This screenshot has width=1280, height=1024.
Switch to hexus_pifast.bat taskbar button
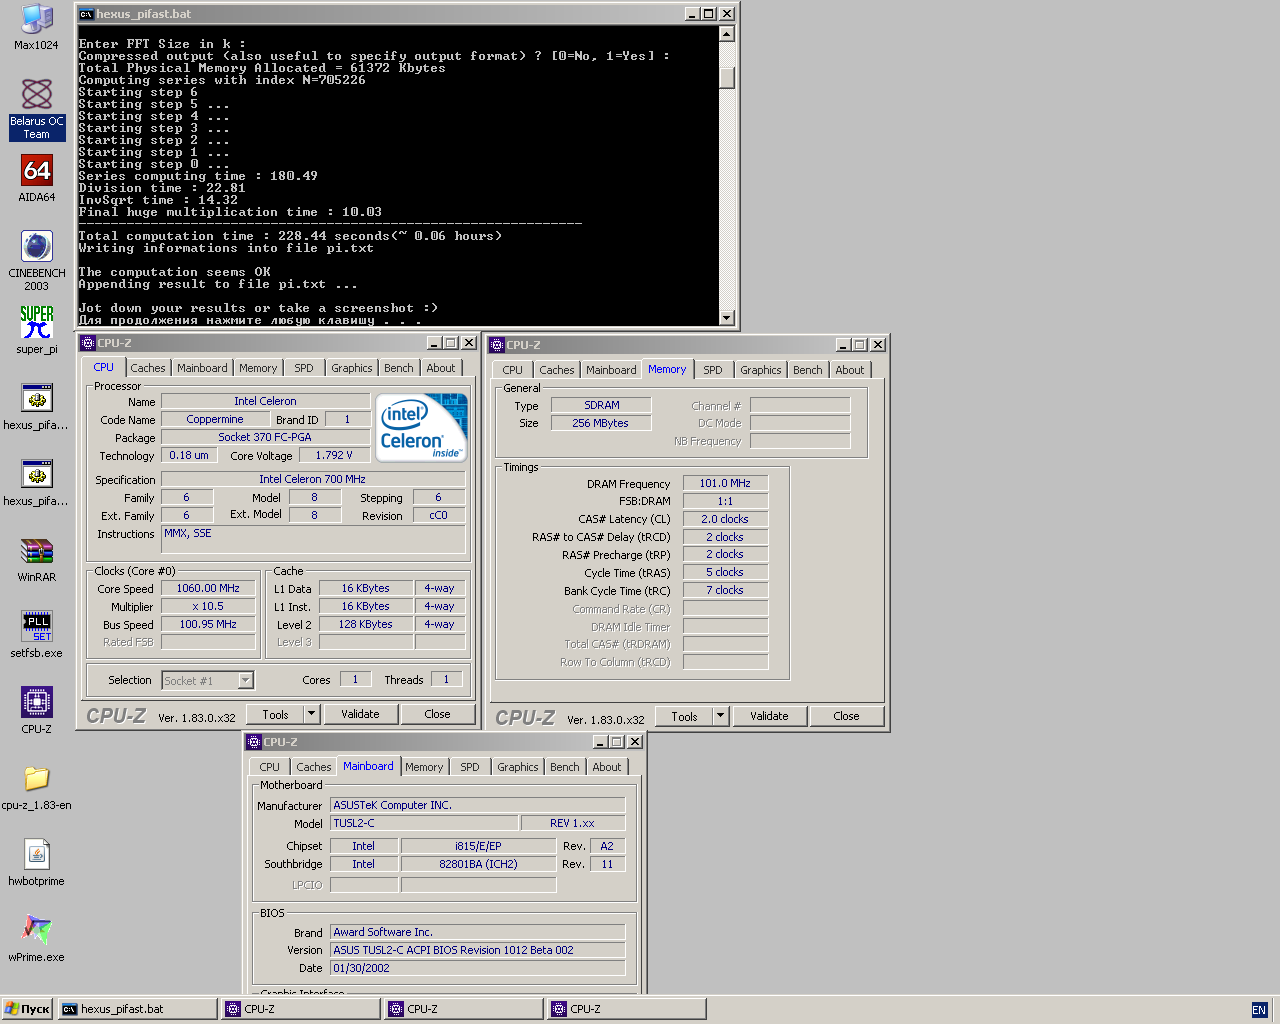point(138,1009)
